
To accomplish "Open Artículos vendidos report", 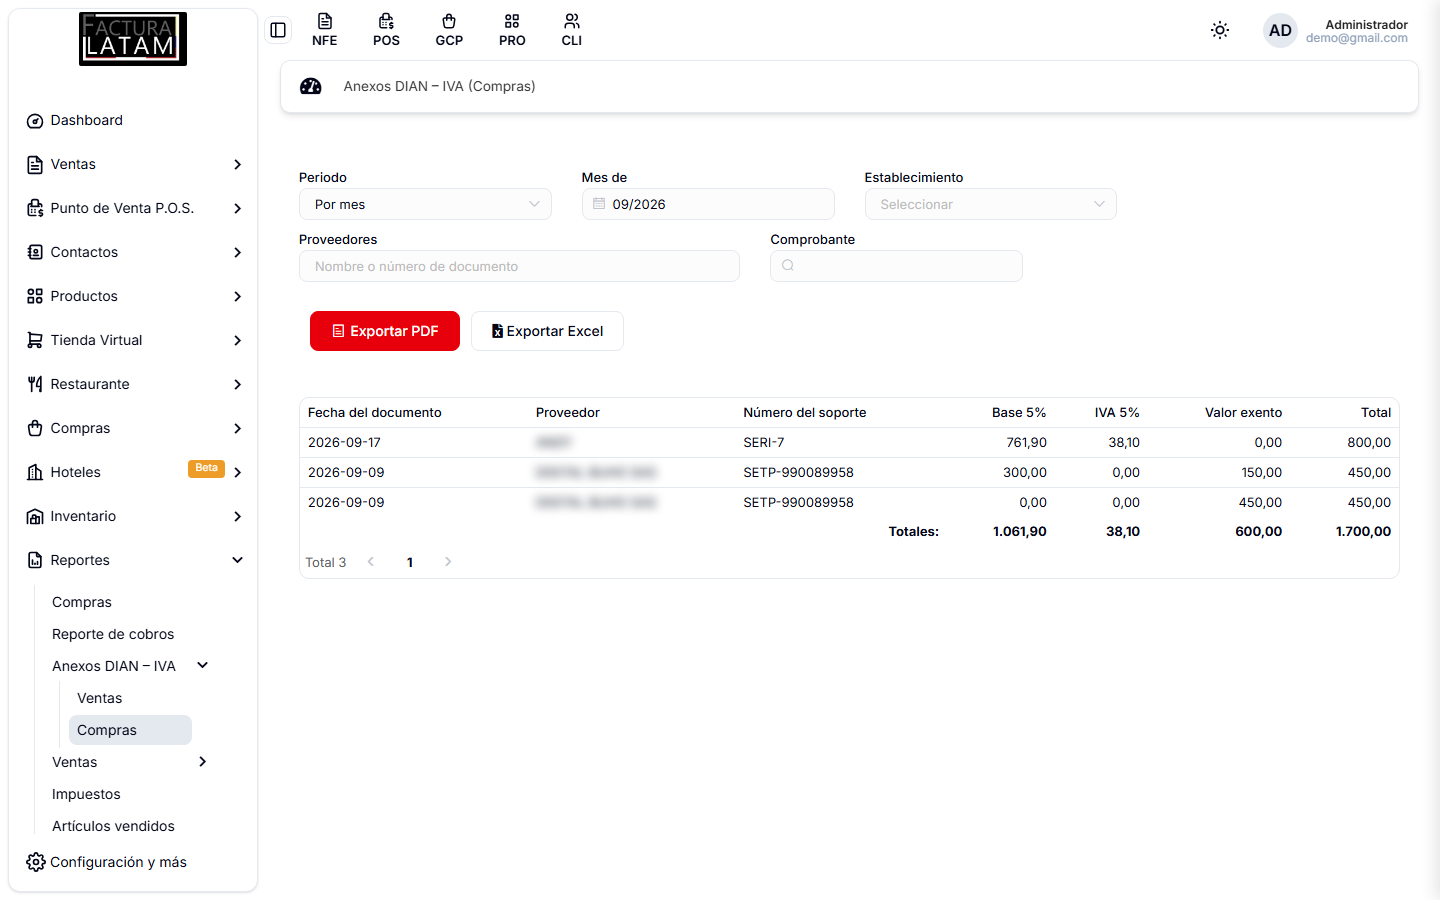I will click(113, 826).
